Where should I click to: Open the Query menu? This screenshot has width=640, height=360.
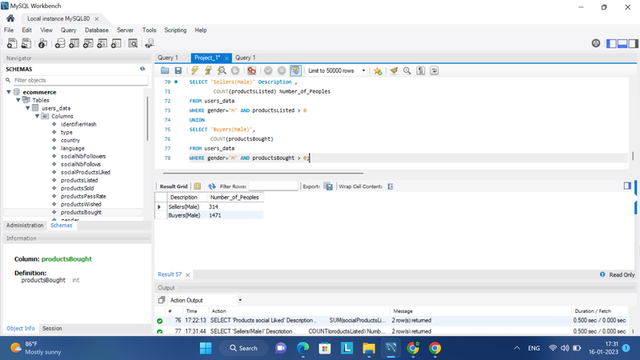click(x=69, y=30)
